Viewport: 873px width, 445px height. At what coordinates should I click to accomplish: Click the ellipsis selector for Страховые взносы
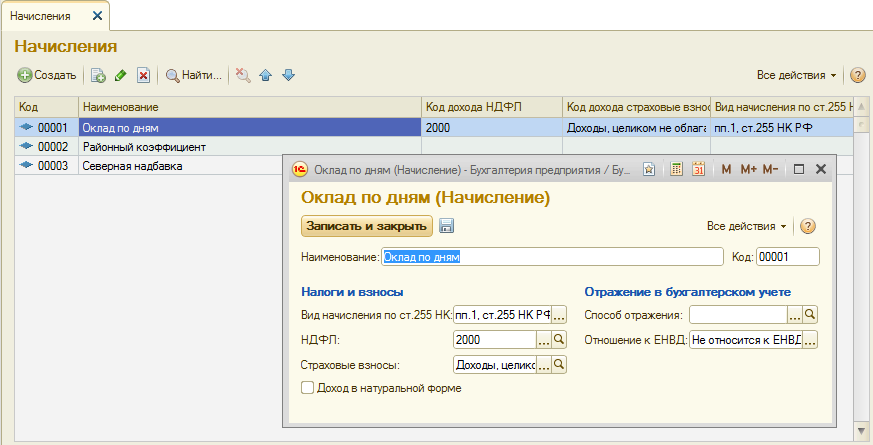(x=545, y=366)
